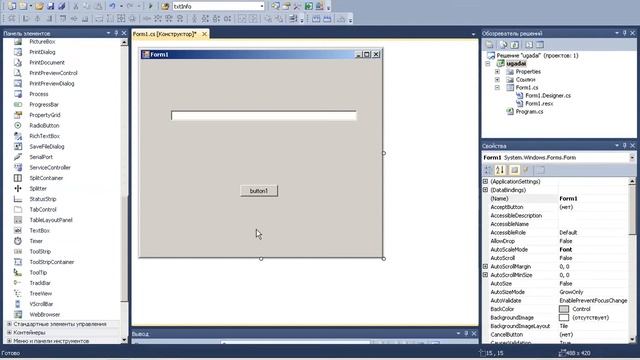Screen dimensions: 640x360
Task: Expand the (DataBindings) property group
Action: 485,190
